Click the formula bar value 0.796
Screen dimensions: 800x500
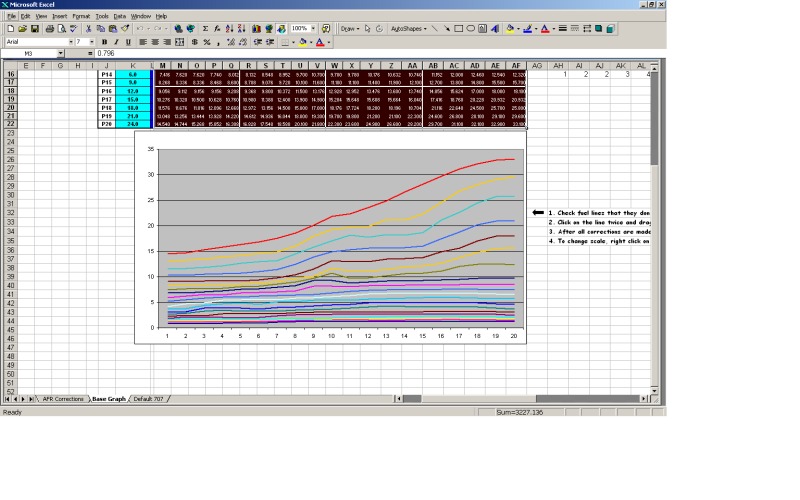[x=106, y=53]
